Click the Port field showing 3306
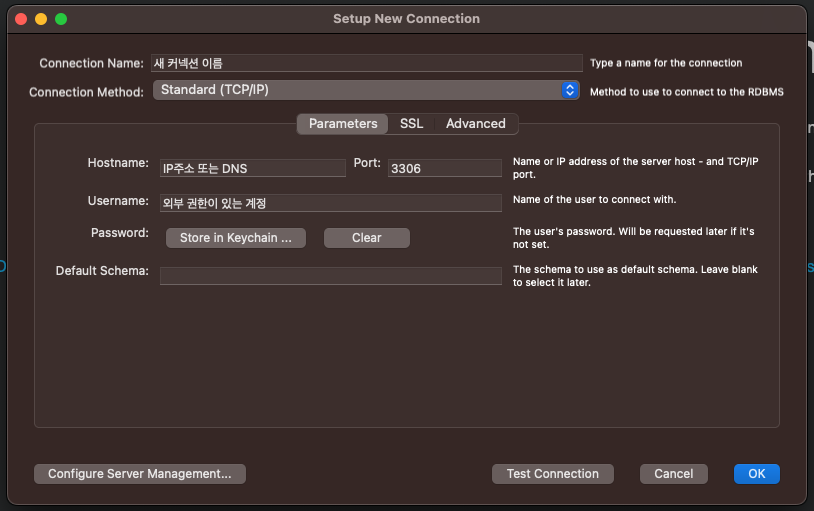 point(444,168)
